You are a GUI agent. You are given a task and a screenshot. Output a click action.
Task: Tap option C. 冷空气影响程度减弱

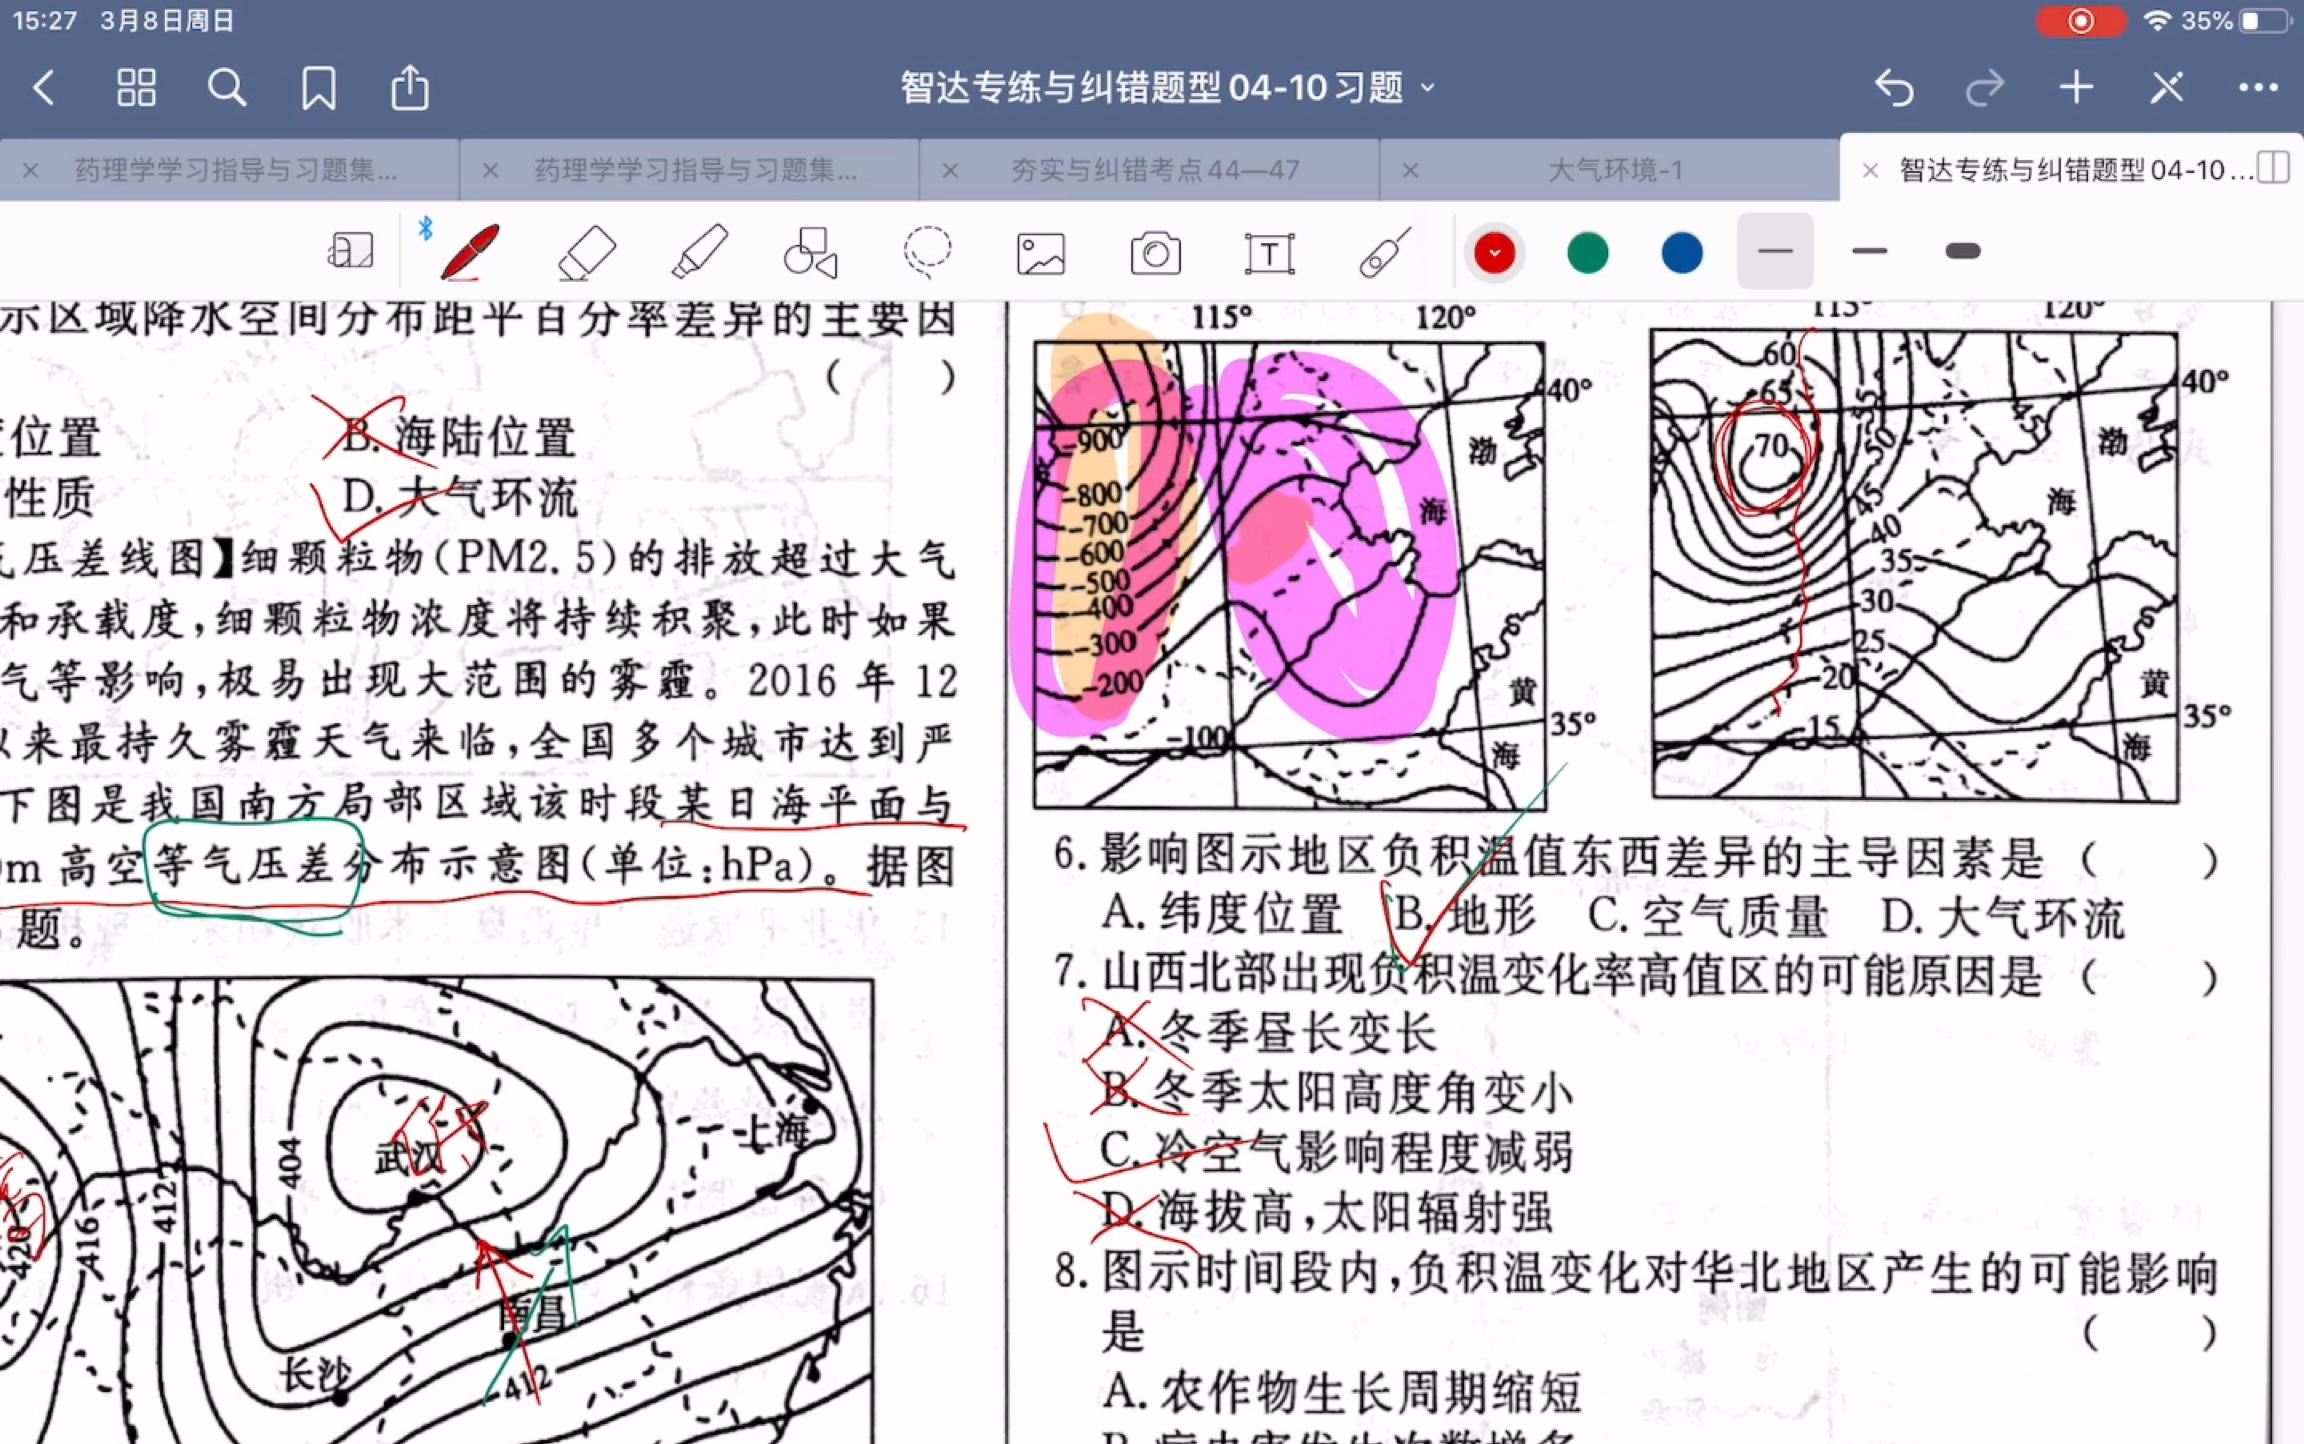pyautogui.click(x=1337, y=1152)
